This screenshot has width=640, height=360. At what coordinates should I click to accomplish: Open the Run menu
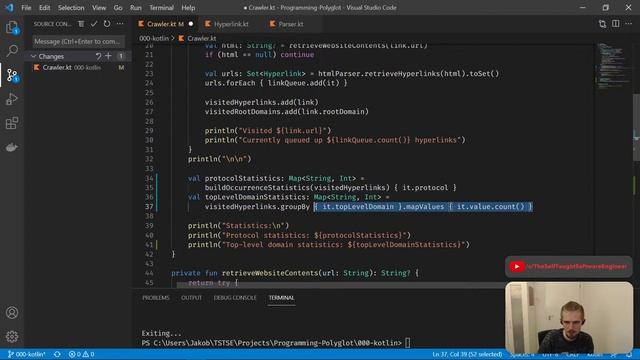[136, 8]
